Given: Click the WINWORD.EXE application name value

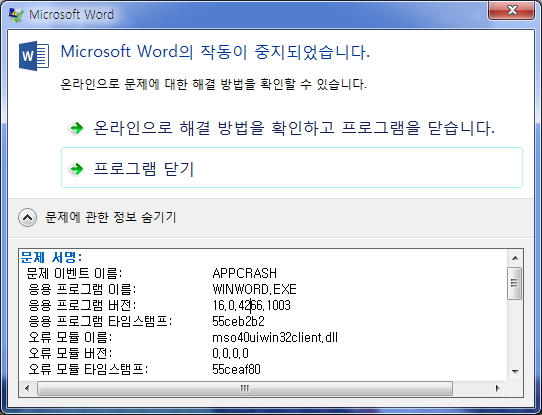Looking at the screenshot, I should (x=254, y=289).
